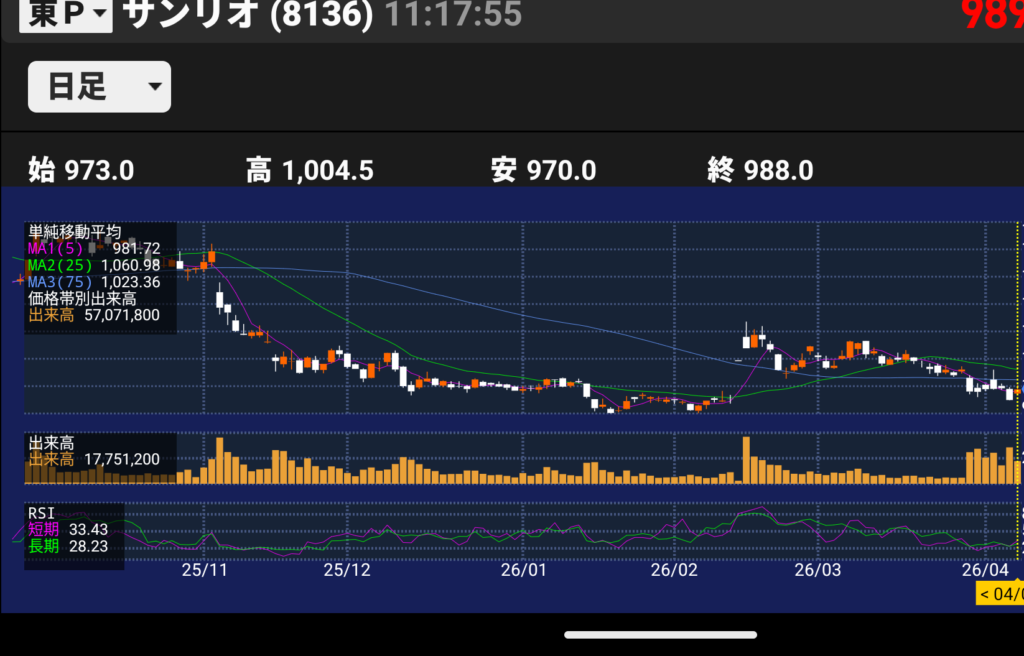The height and width of the screenshot is (656, 1024).
Task: Tap the 出来高 volume panel label
Action: point(50,443)
